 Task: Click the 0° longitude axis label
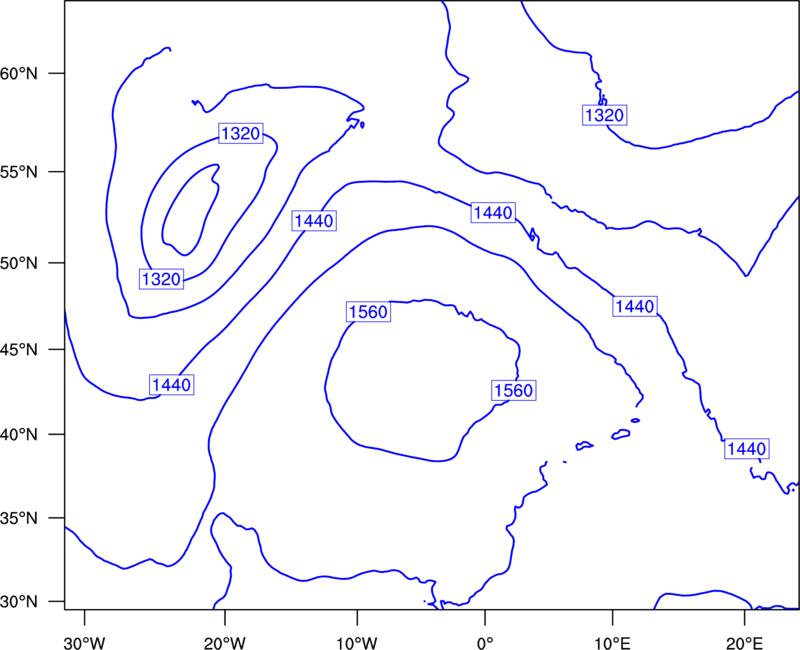coord(485,643)
